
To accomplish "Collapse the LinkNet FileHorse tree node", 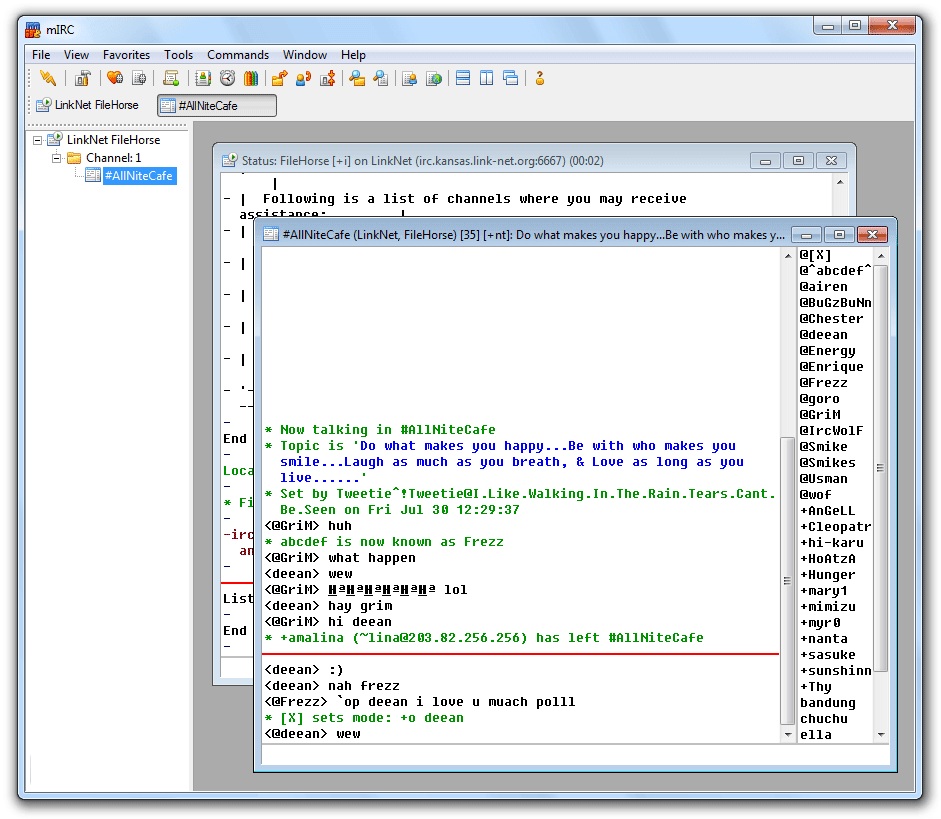I will 37,140.
